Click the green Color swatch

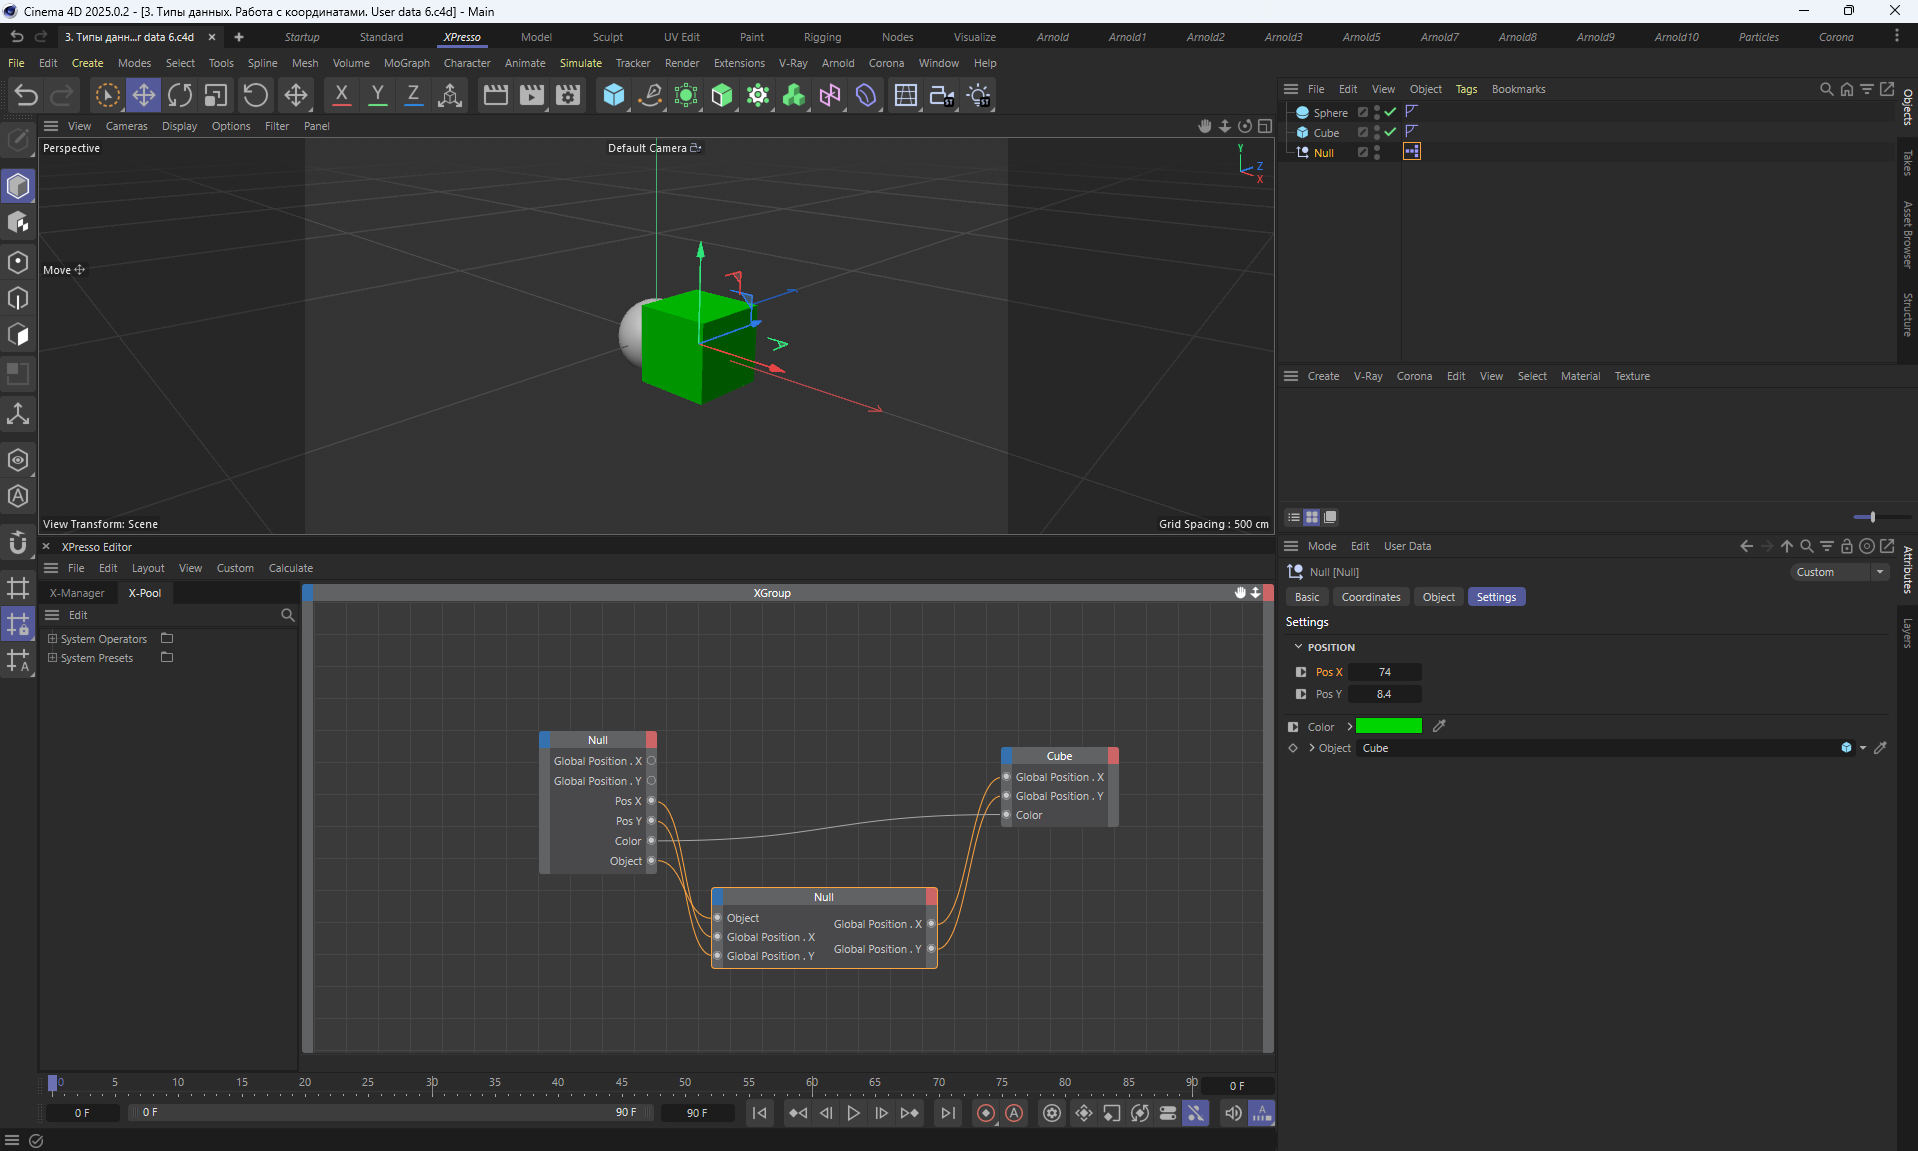(x=1388, y=726)
